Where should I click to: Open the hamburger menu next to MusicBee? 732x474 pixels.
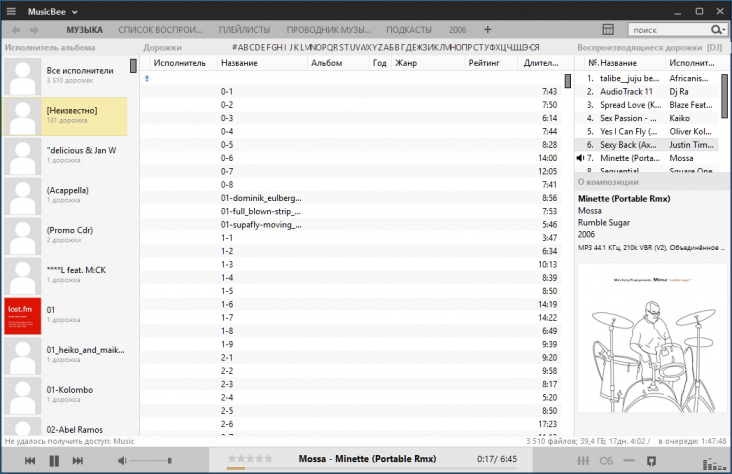click(x=11, y=10)
